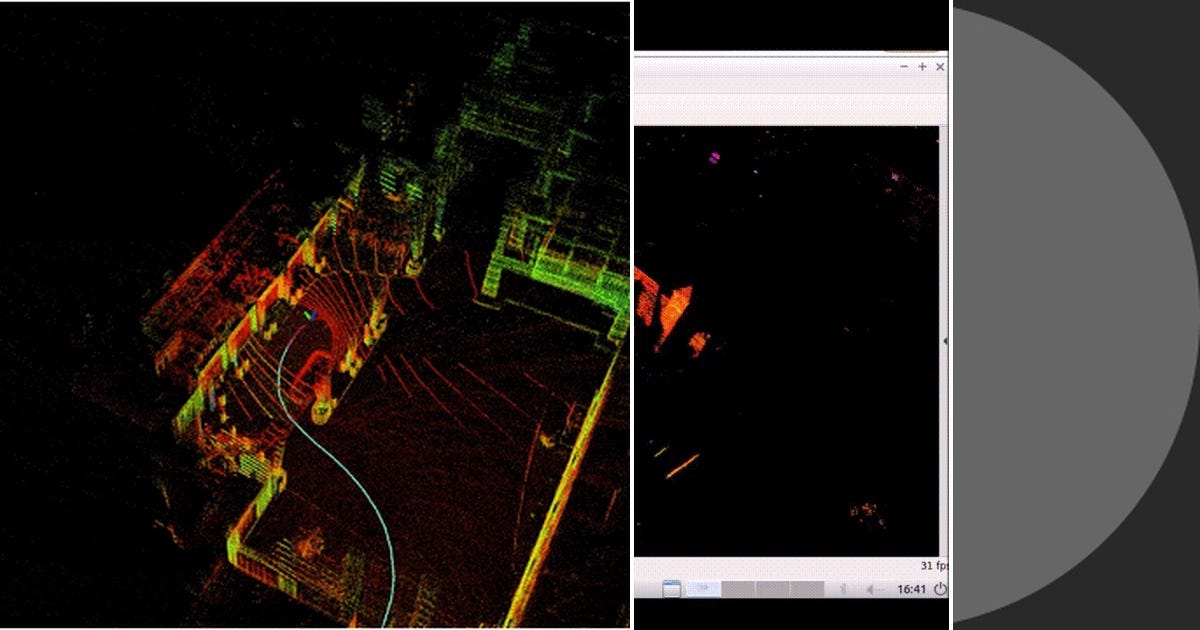The image size is (1200, 630).
Task: Click the Bluetooth icon in the system tray
Action: (x=844, y=590)
